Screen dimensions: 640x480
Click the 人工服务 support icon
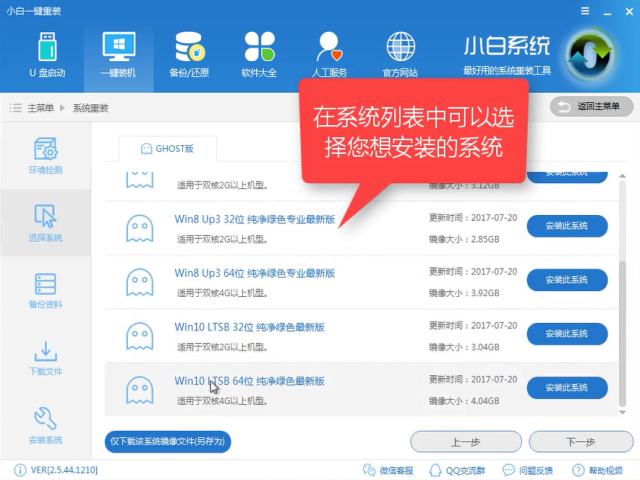click(x=330, y=54)
